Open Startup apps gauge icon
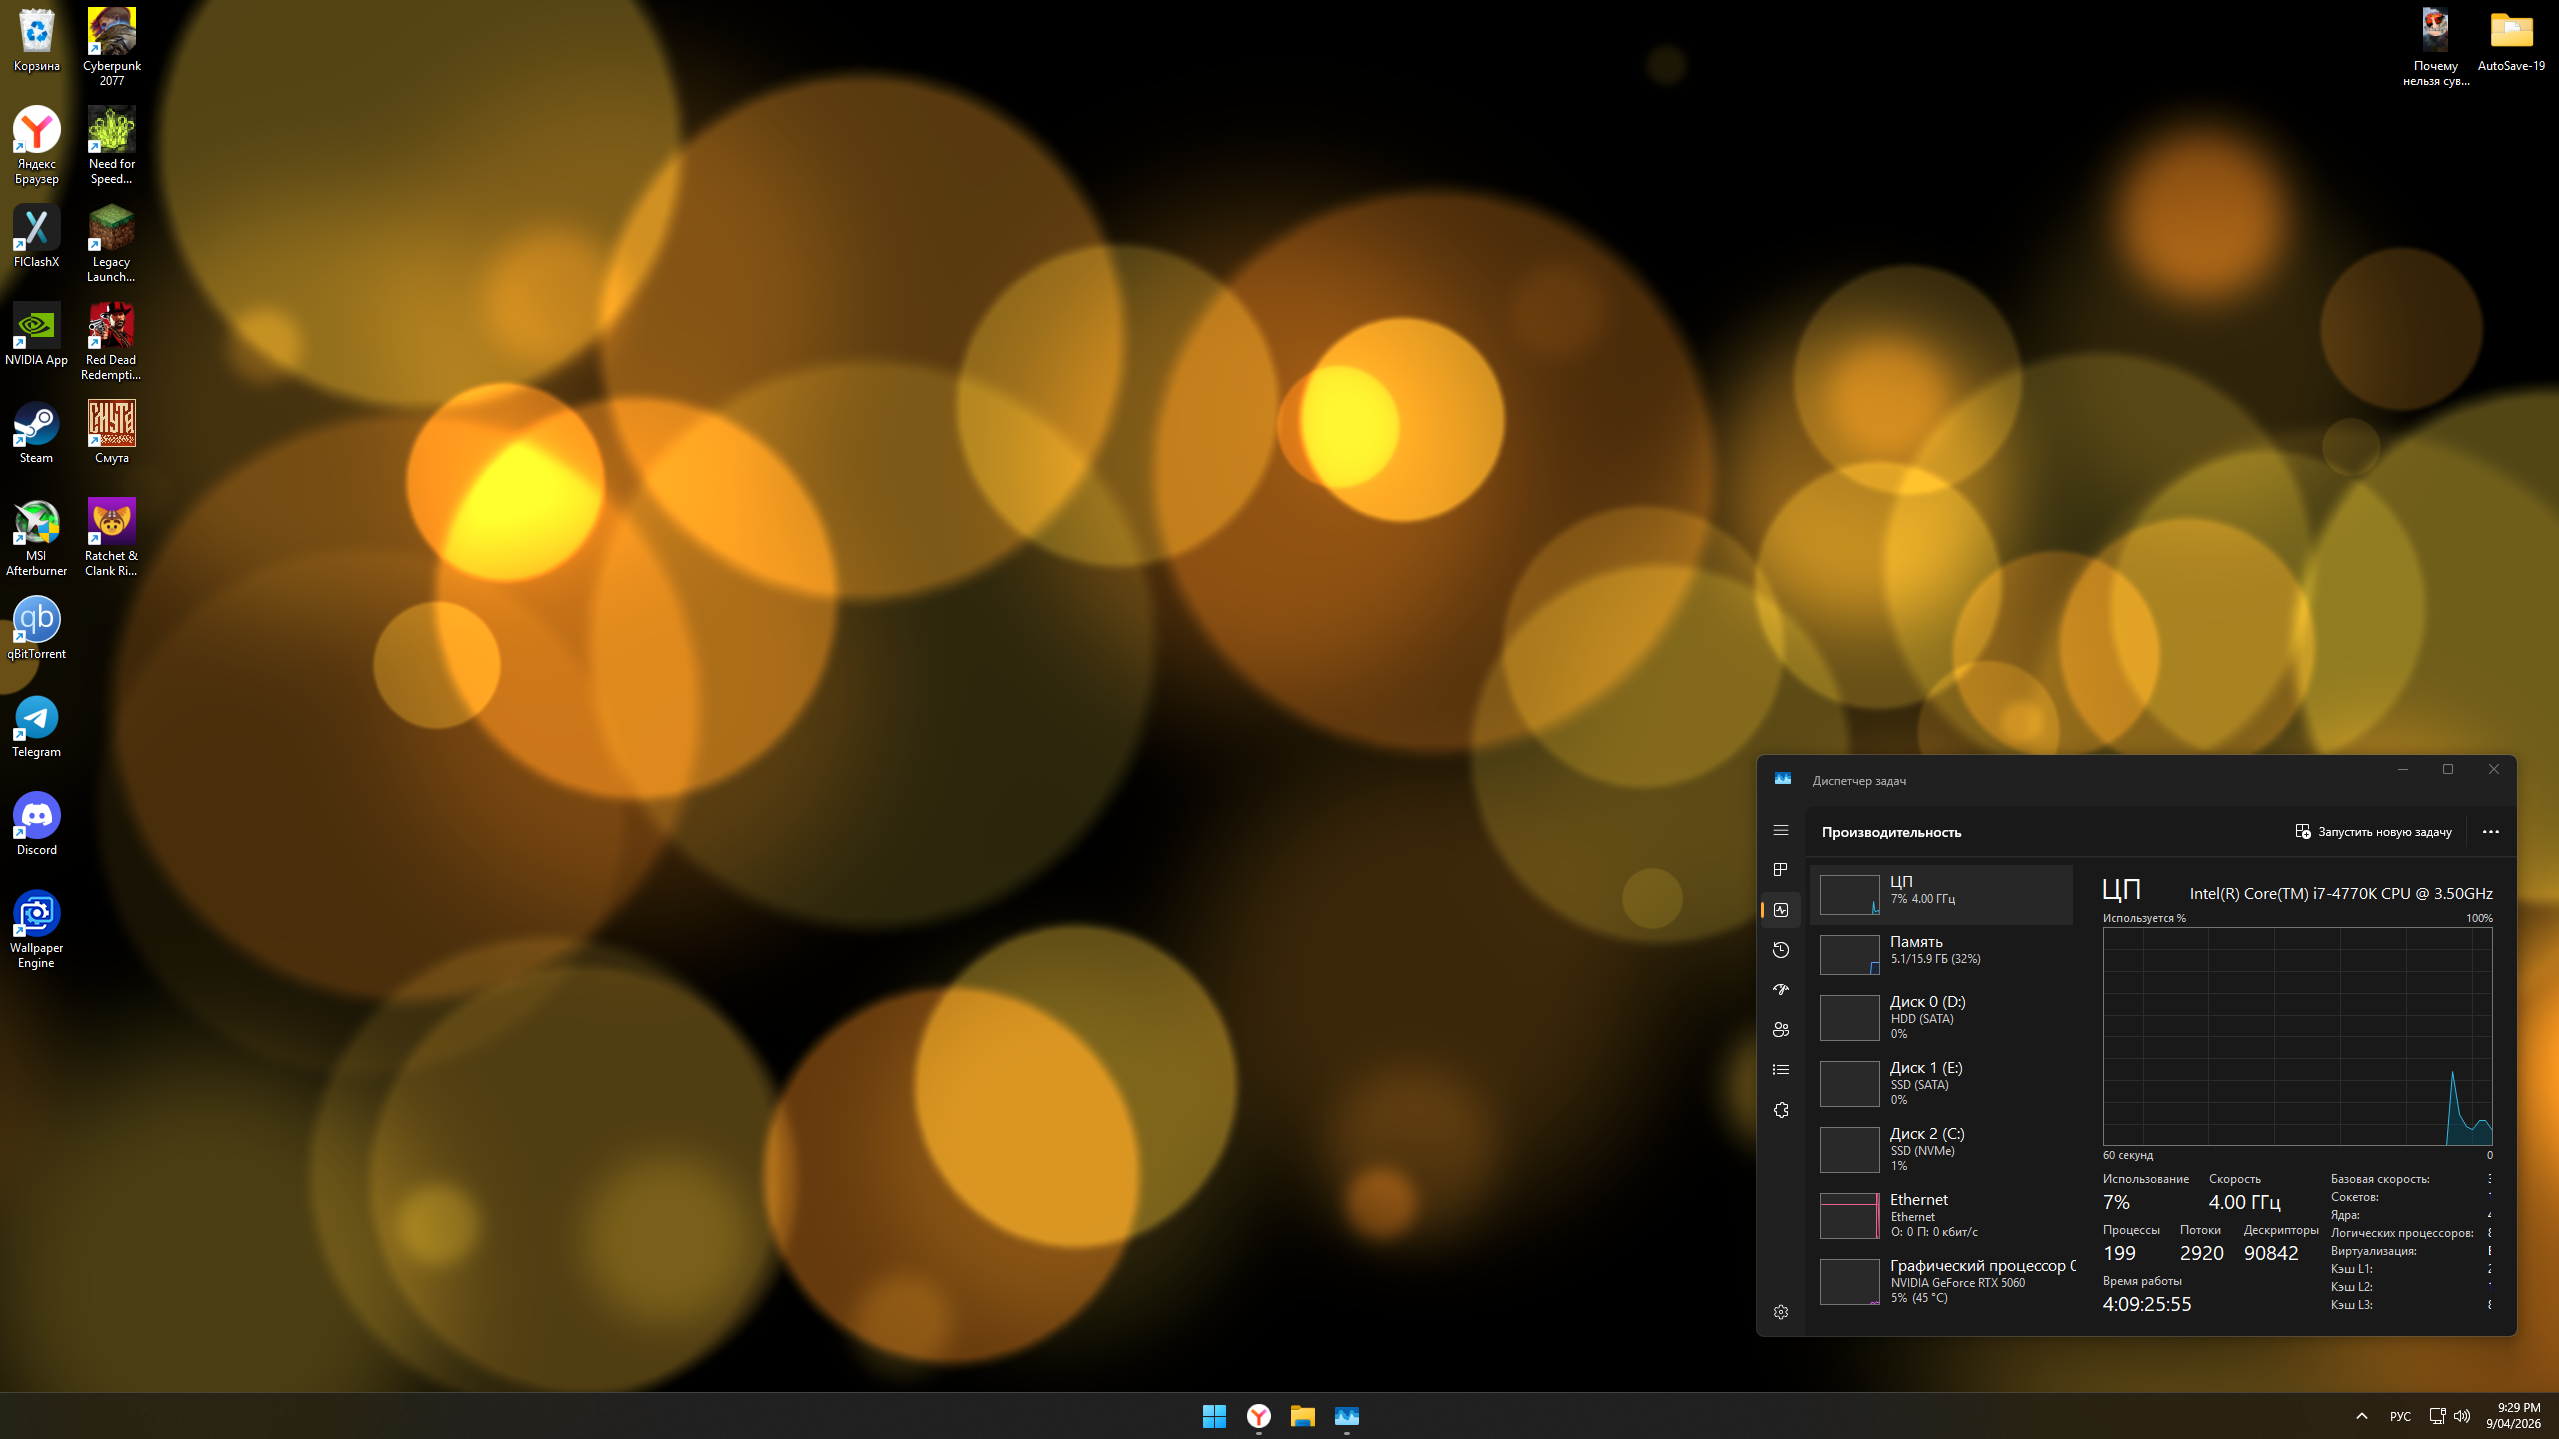Image resolution: width=2559 pixels, height=1439 pixels. tap(1780, 990)
